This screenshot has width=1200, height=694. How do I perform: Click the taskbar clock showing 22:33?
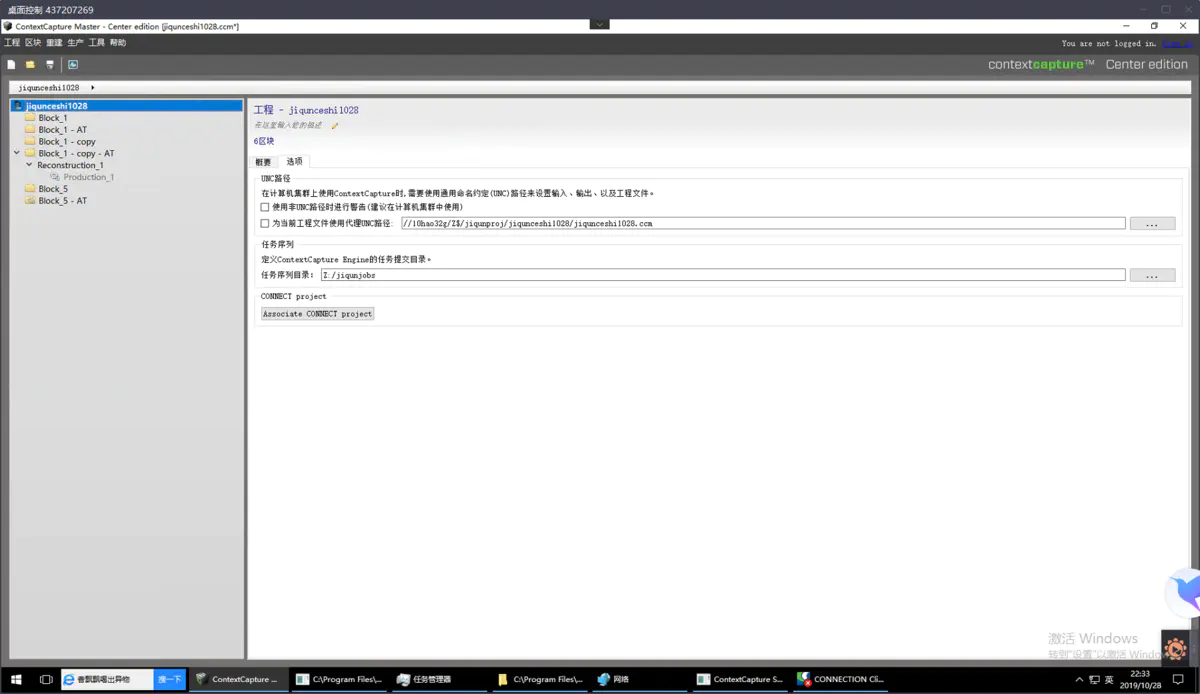pos(1141,680)
